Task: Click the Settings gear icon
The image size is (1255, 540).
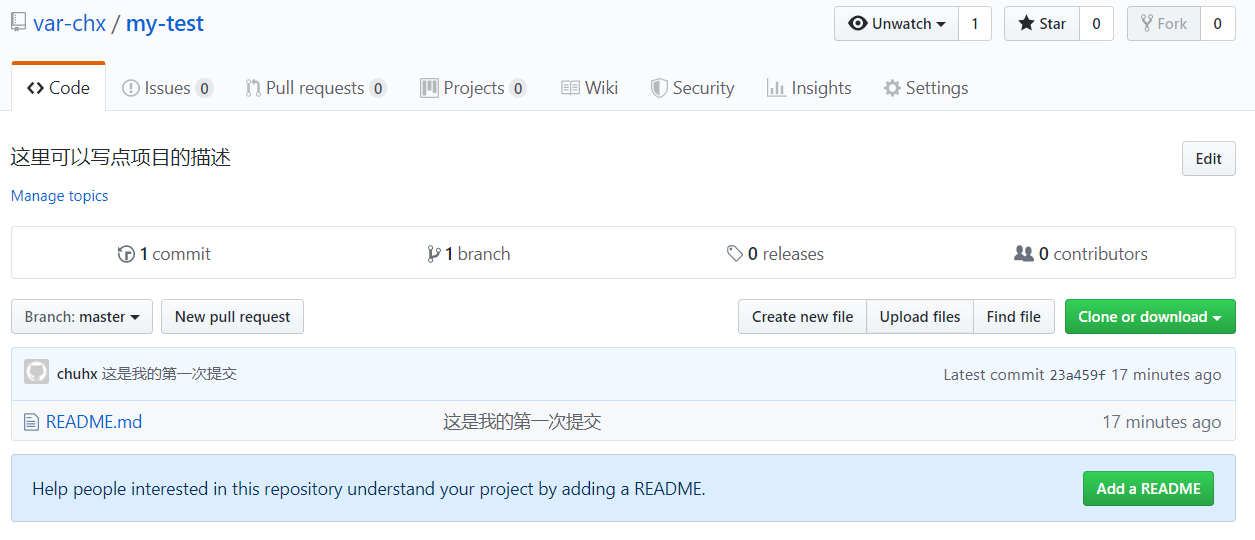Action: click(x=892, y=88)
